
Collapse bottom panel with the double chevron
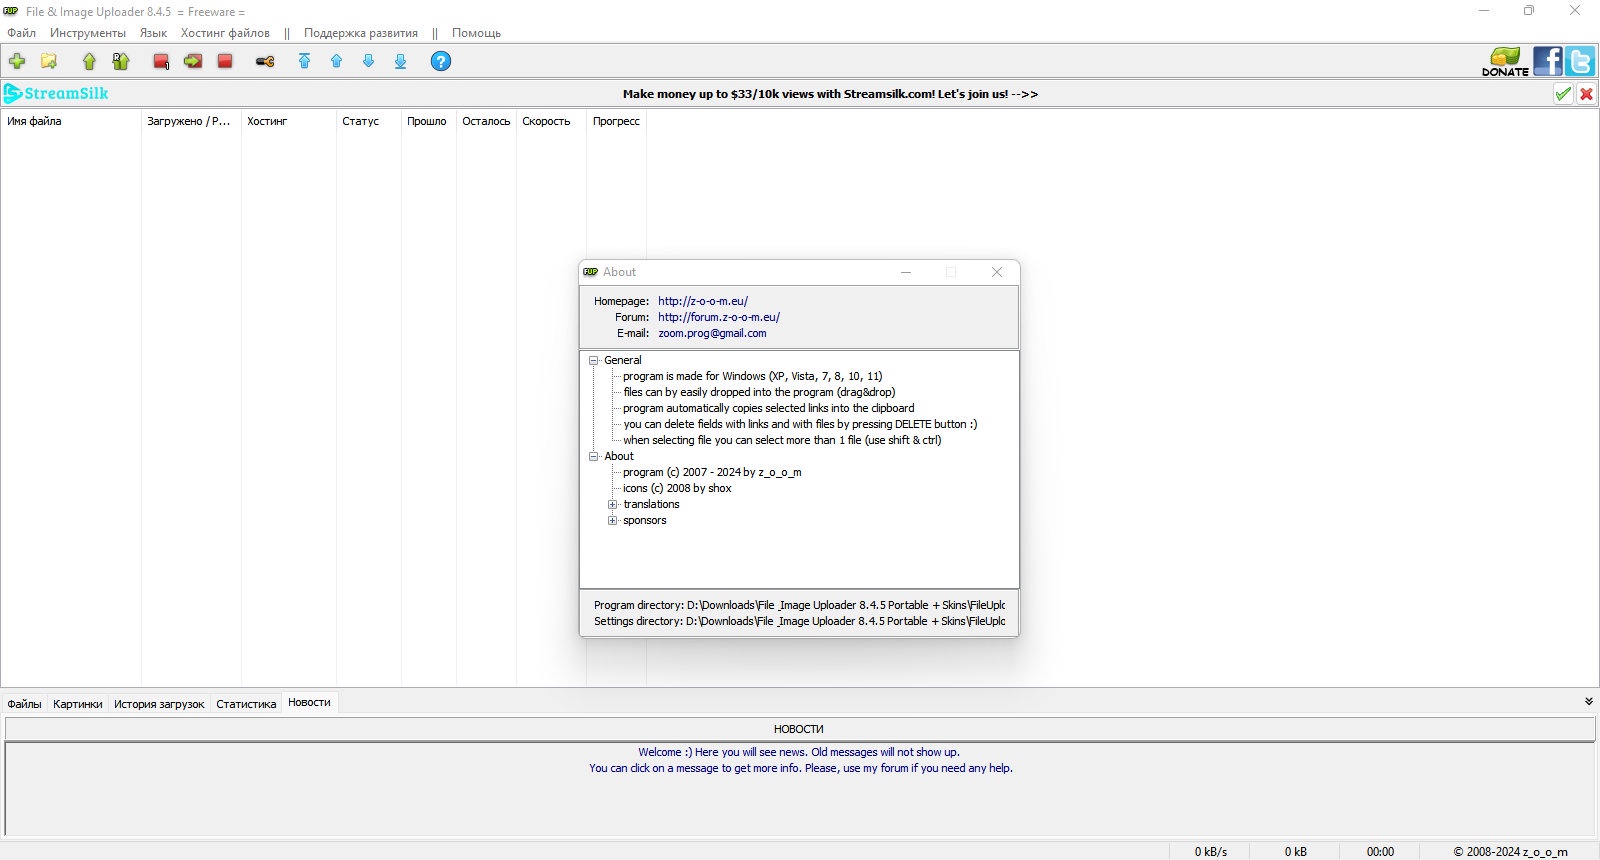click(1588, 702)
